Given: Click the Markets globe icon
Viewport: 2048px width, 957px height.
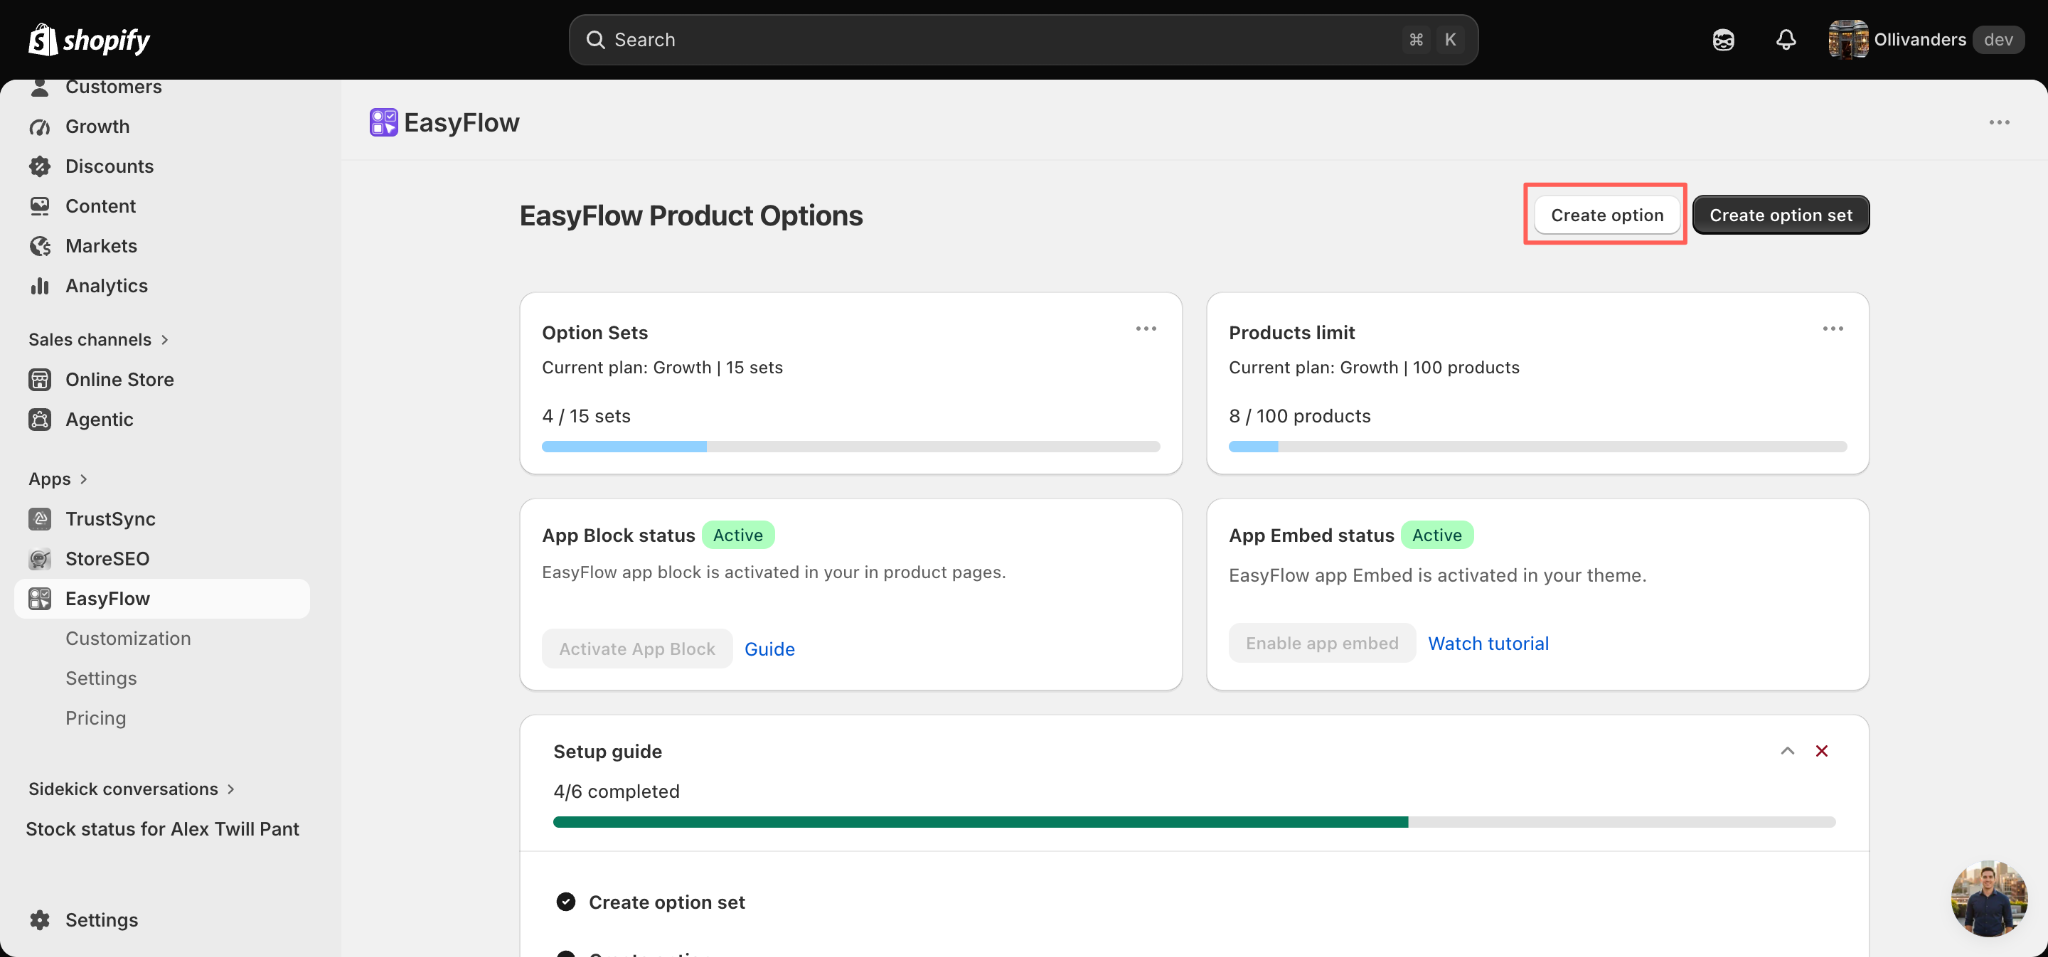Looking at the screenshot, I should pyautogui.click(x=40, y=246).
